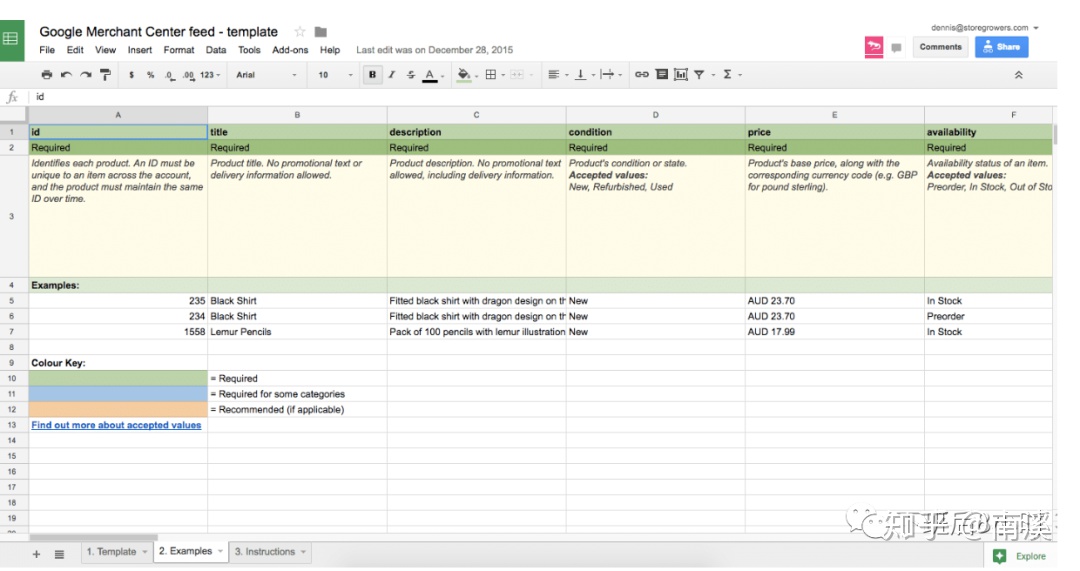Open the Help menu
This screenshot has width=1080, height=571.
point(330,50)
